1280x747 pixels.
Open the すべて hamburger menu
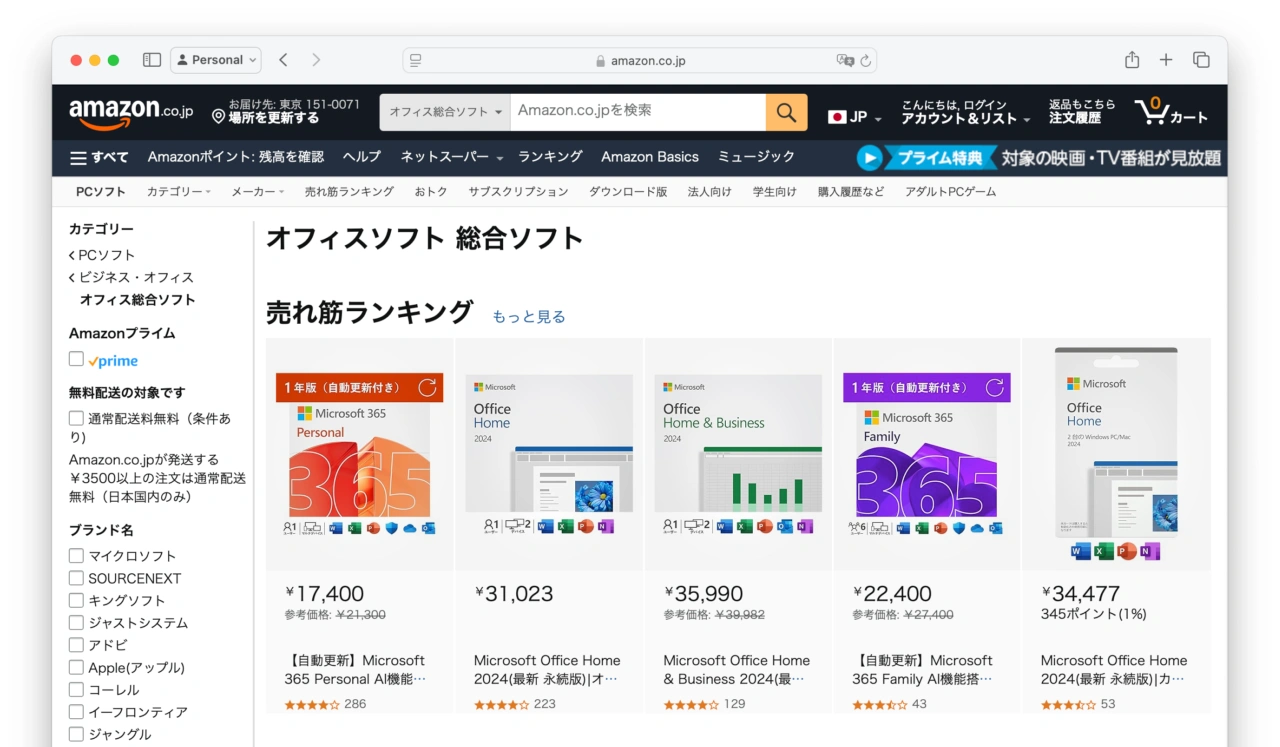[x=99, y=157]
